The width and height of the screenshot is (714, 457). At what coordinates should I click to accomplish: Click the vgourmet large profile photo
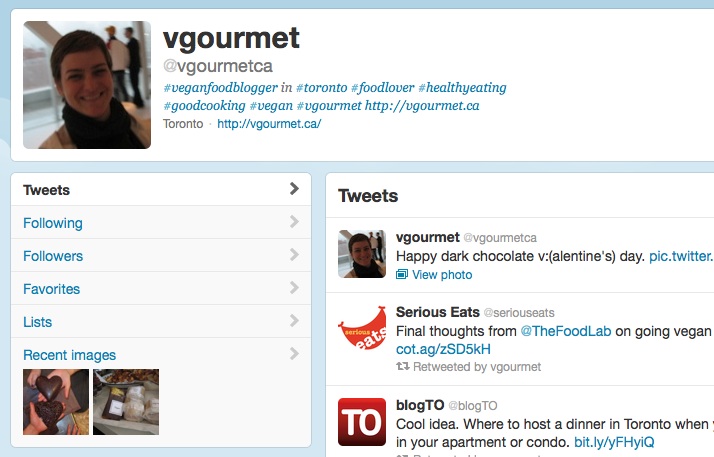click(x=87, y=85)
